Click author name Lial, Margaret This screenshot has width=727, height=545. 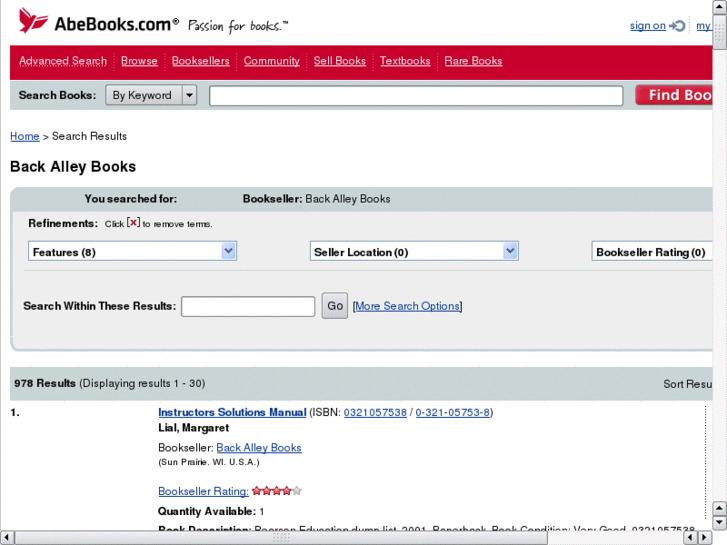coord(193,428)
